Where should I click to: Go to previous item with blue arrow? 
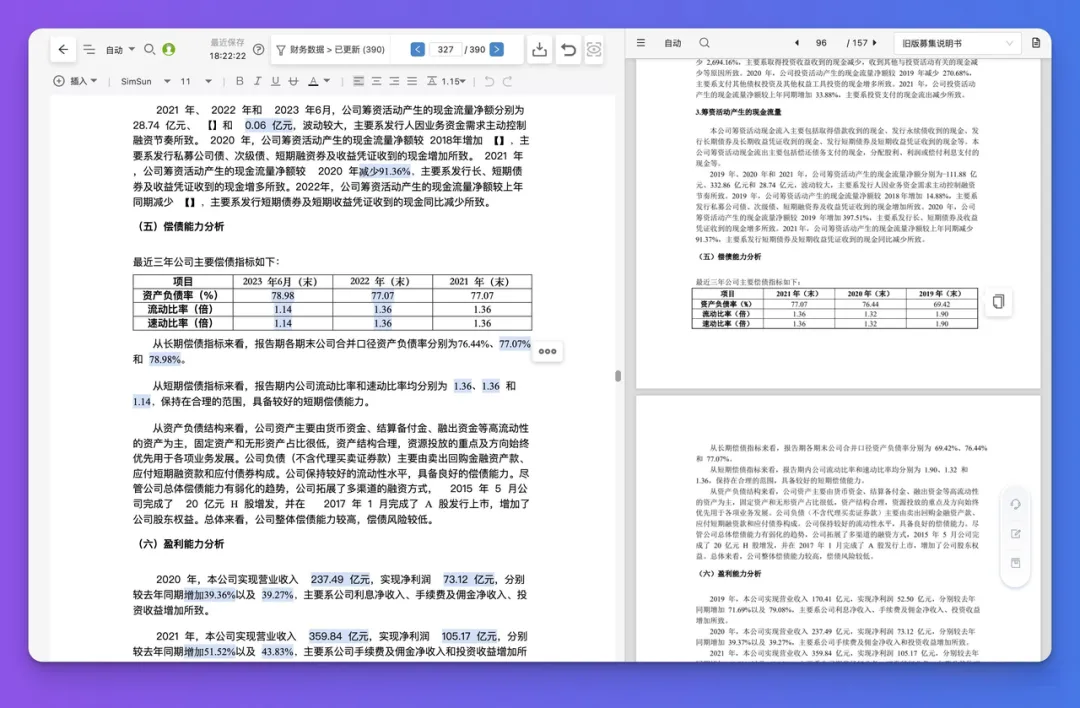(x=417, y=50)
